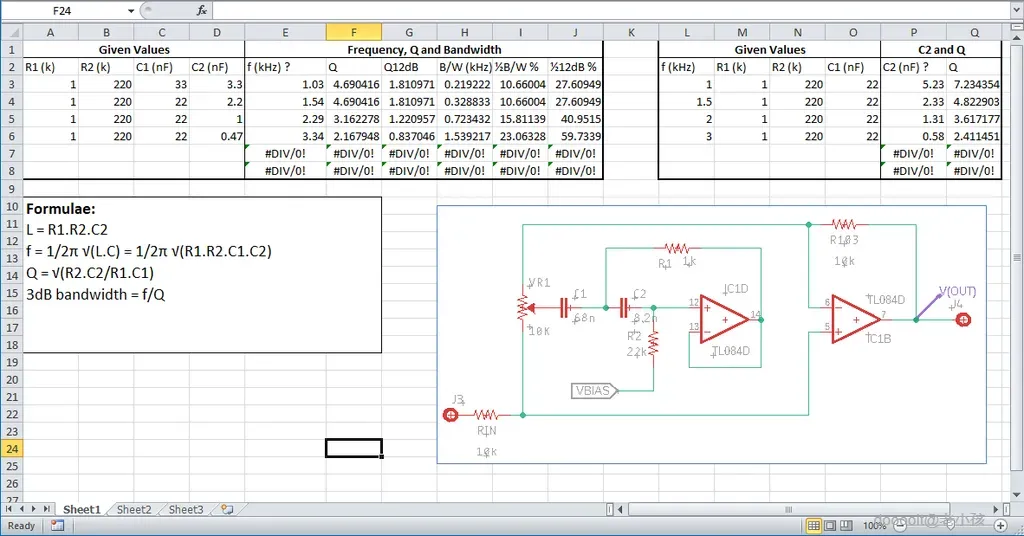The width and height of the screenshot is (1024, 536).
Task: Click the horizontal scrollbar thumb
Action: 789,509
